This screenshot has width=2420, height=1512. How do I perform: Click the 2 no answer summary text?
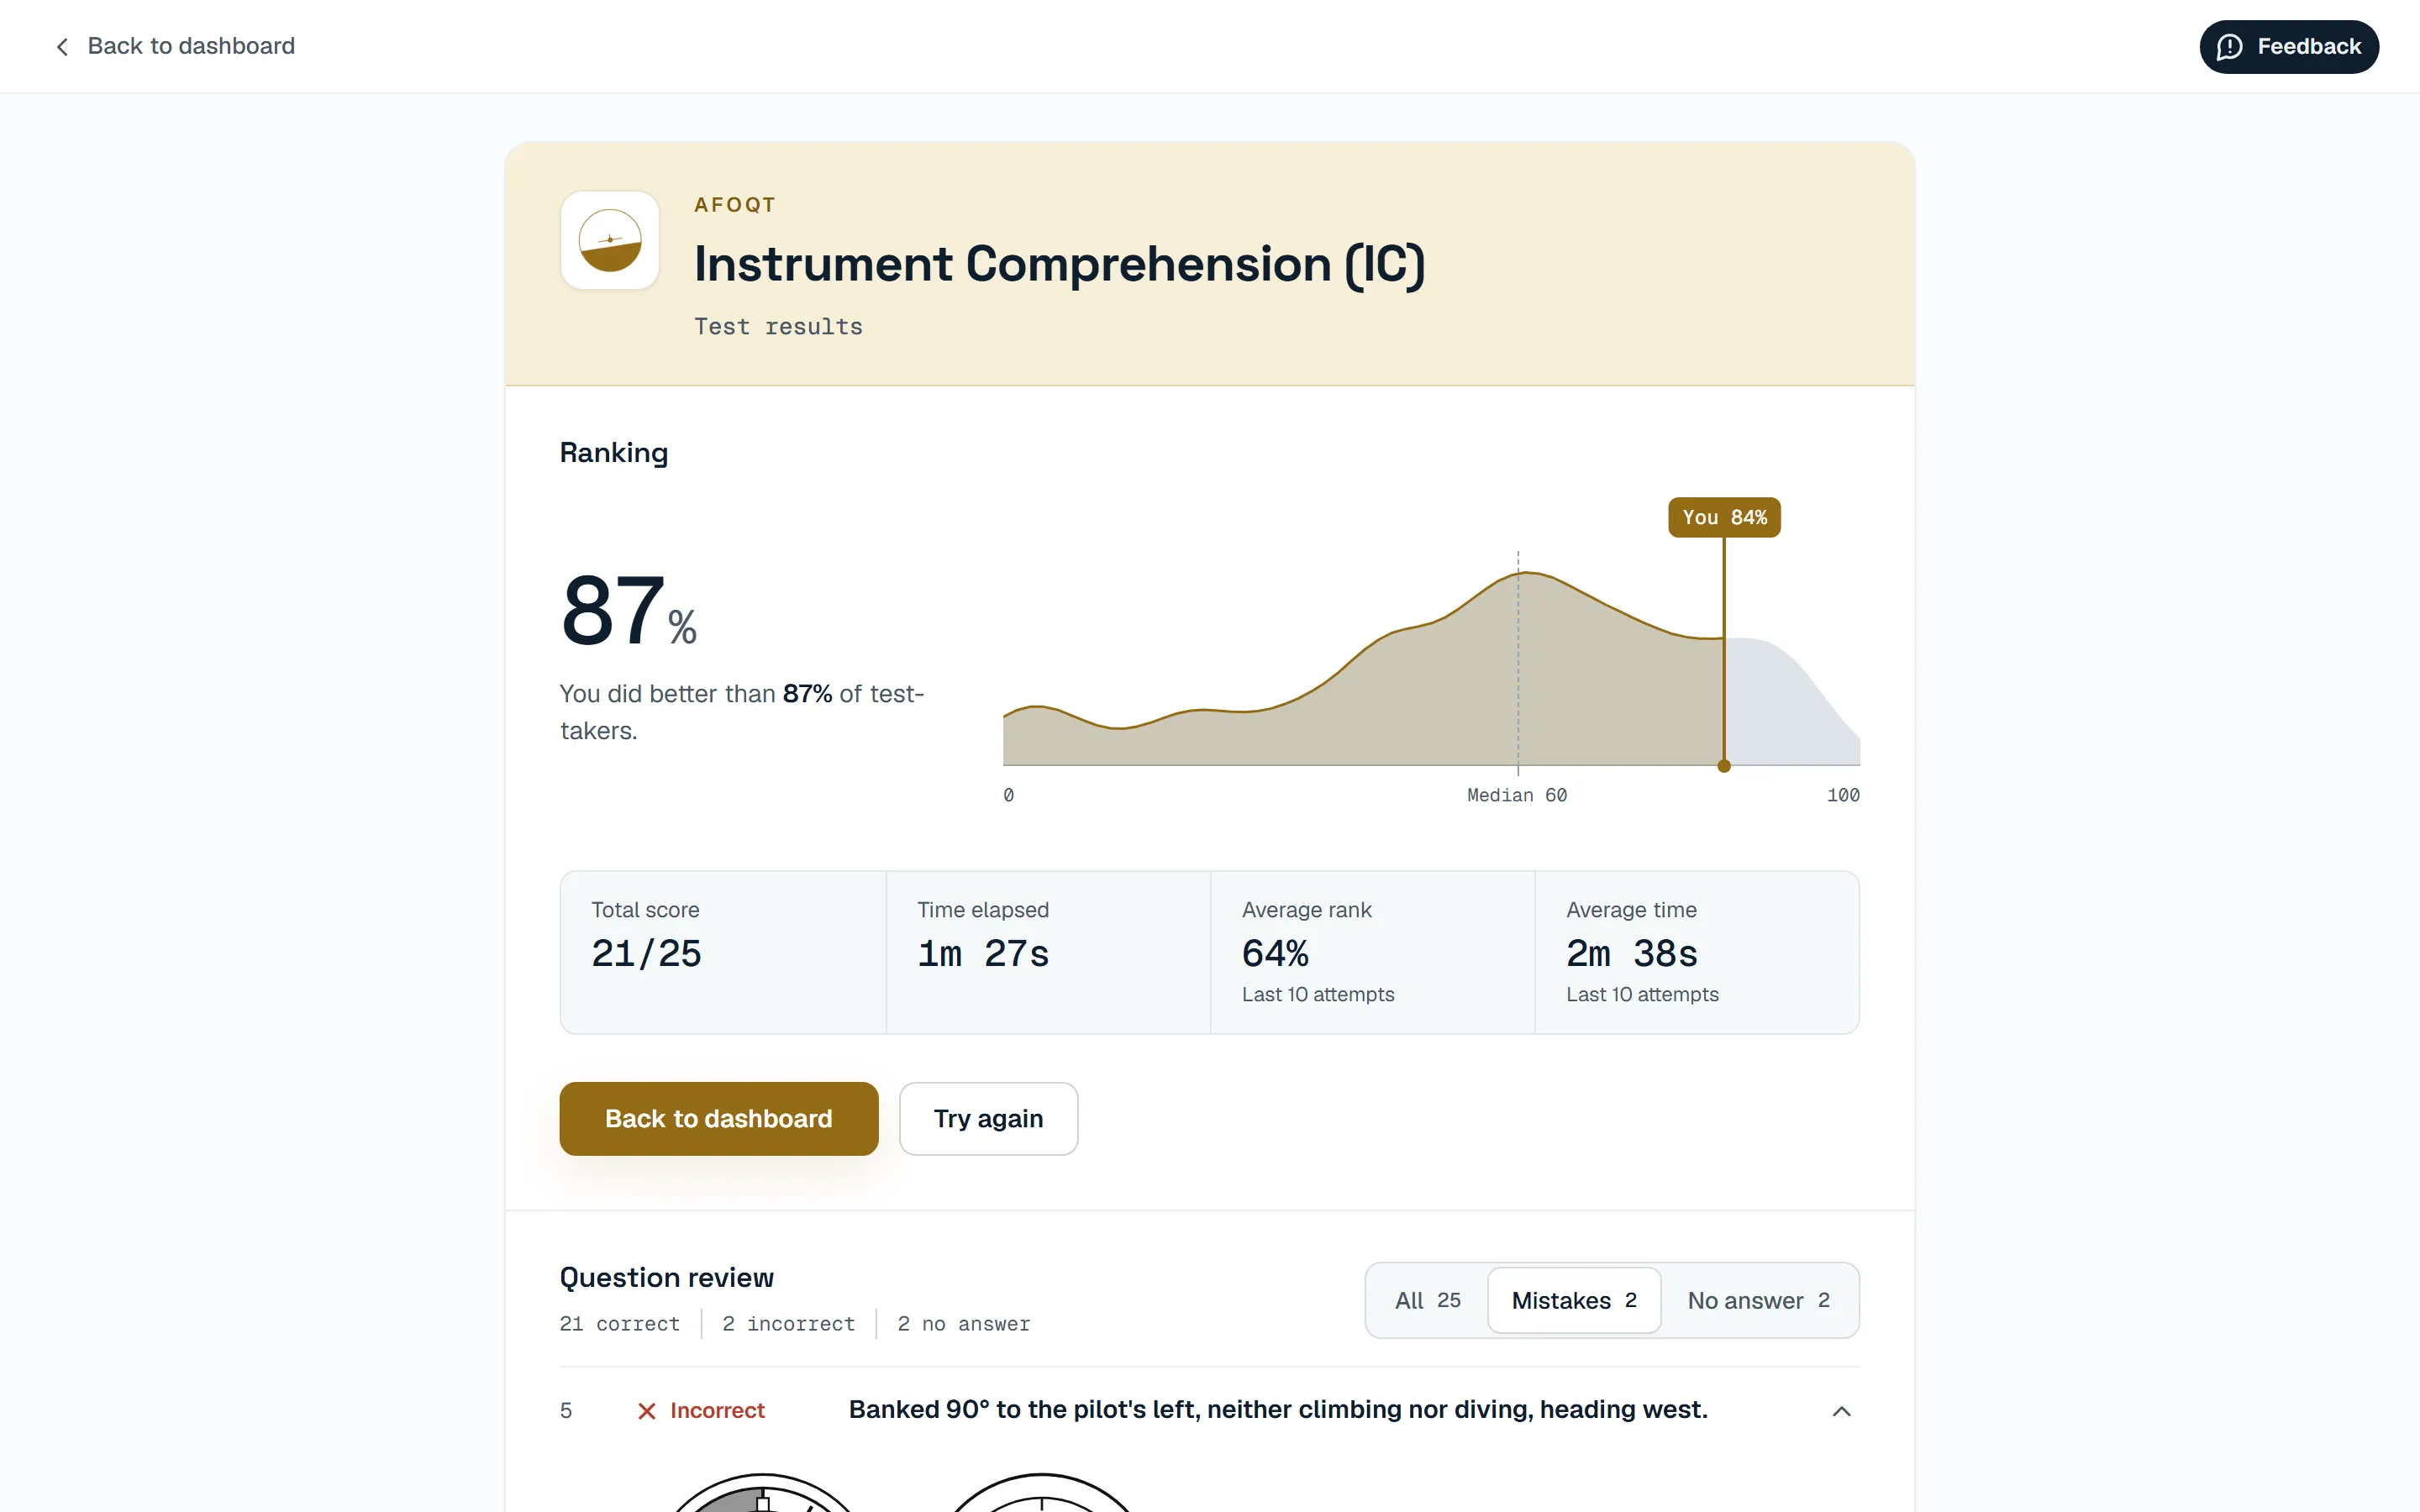pyautogui.click(x=964, y=1324)
